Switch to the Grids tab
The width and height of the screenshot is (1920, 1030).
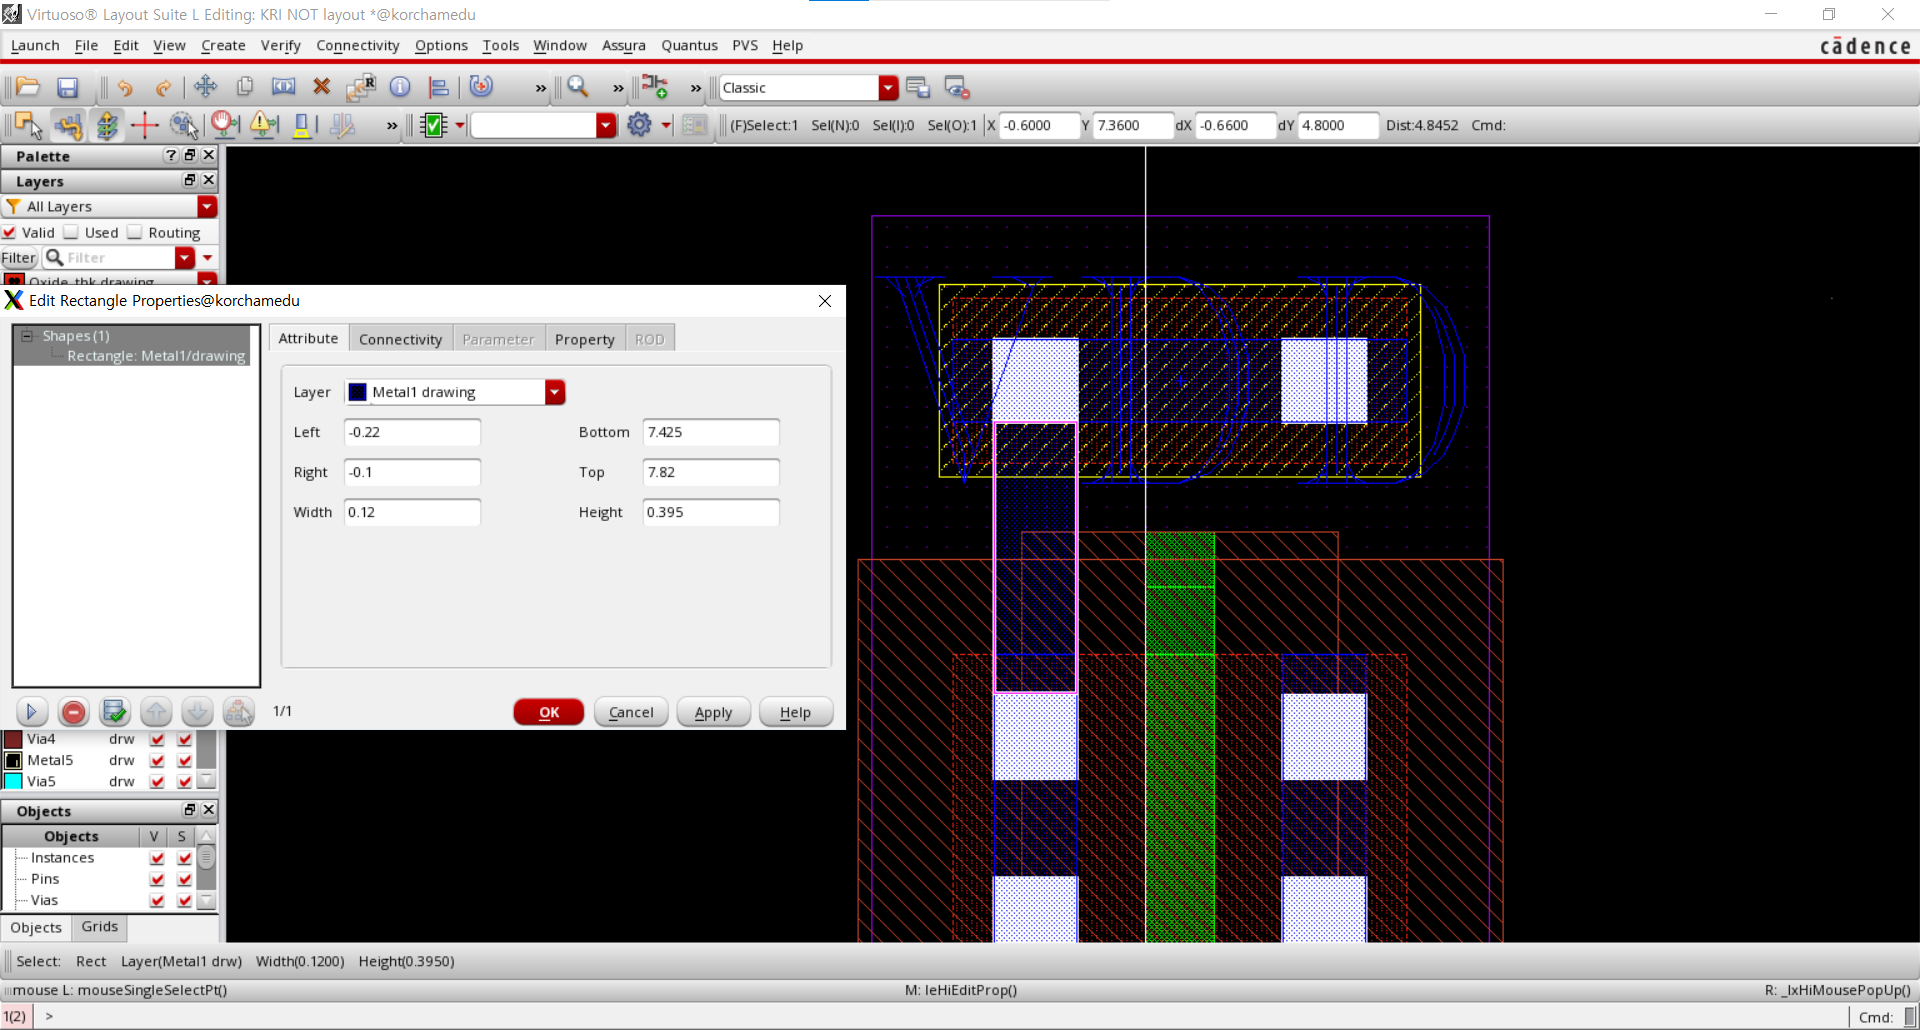[x=100, y=927]
